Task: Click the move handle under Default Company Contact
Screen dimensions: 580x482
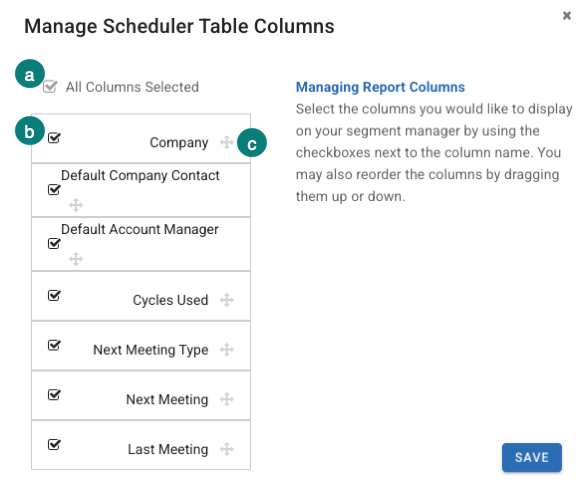Action: pos(76,205)
